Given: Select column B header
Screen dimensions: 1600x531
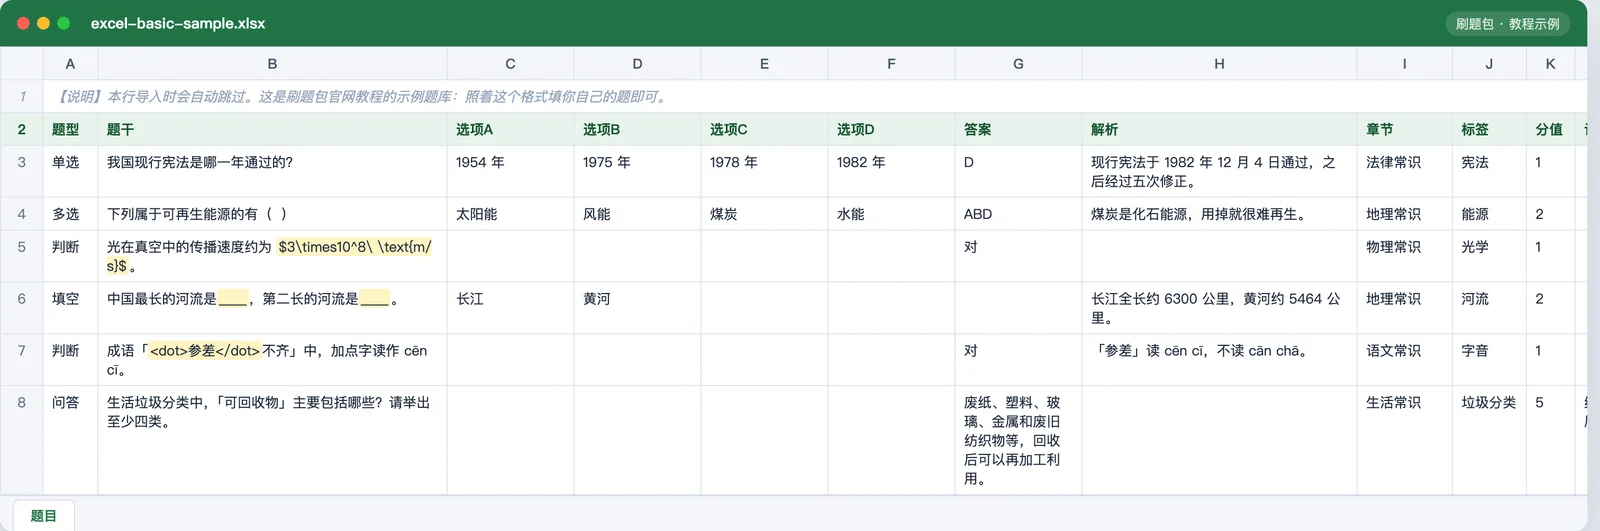Looking at the screenshot, I should pos(272,63).
